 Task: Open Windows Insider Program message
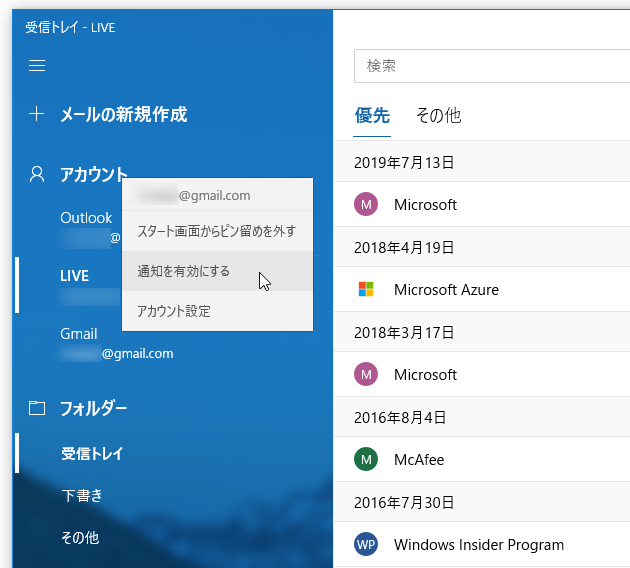coord(482,544)
